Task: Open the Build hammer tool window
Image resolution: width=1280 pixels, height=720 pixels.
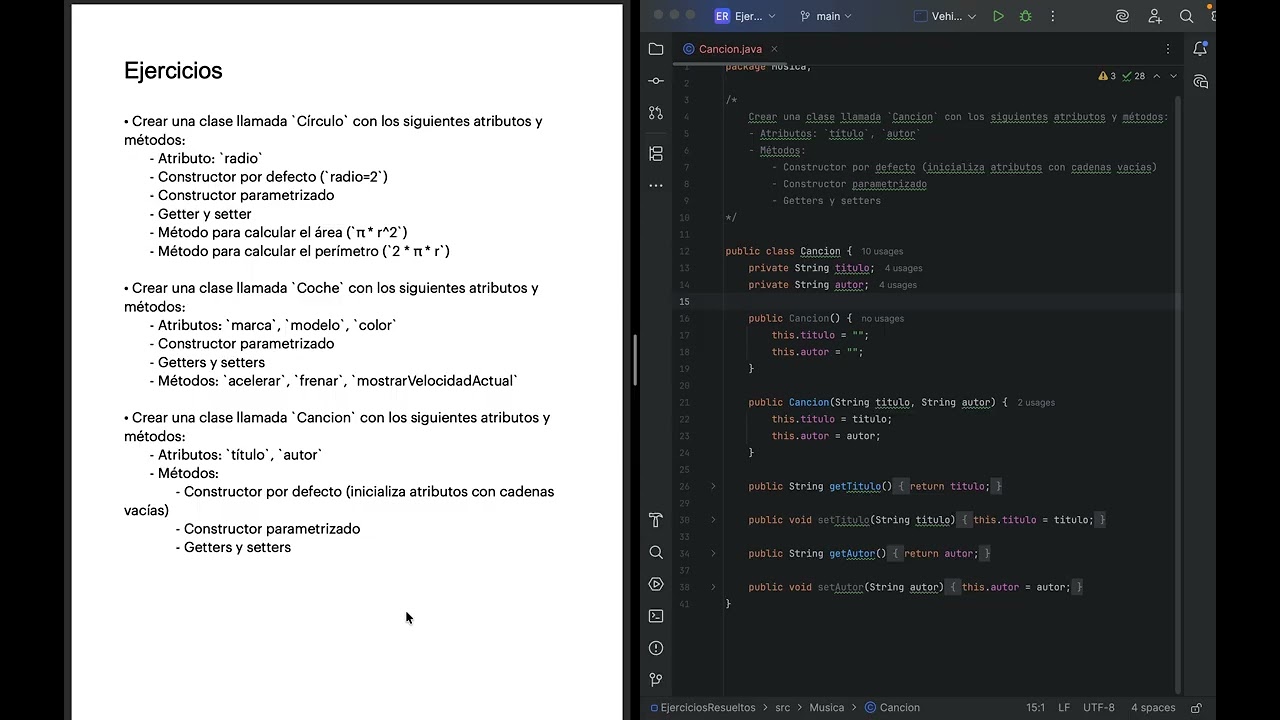Action: coord(656,520)
